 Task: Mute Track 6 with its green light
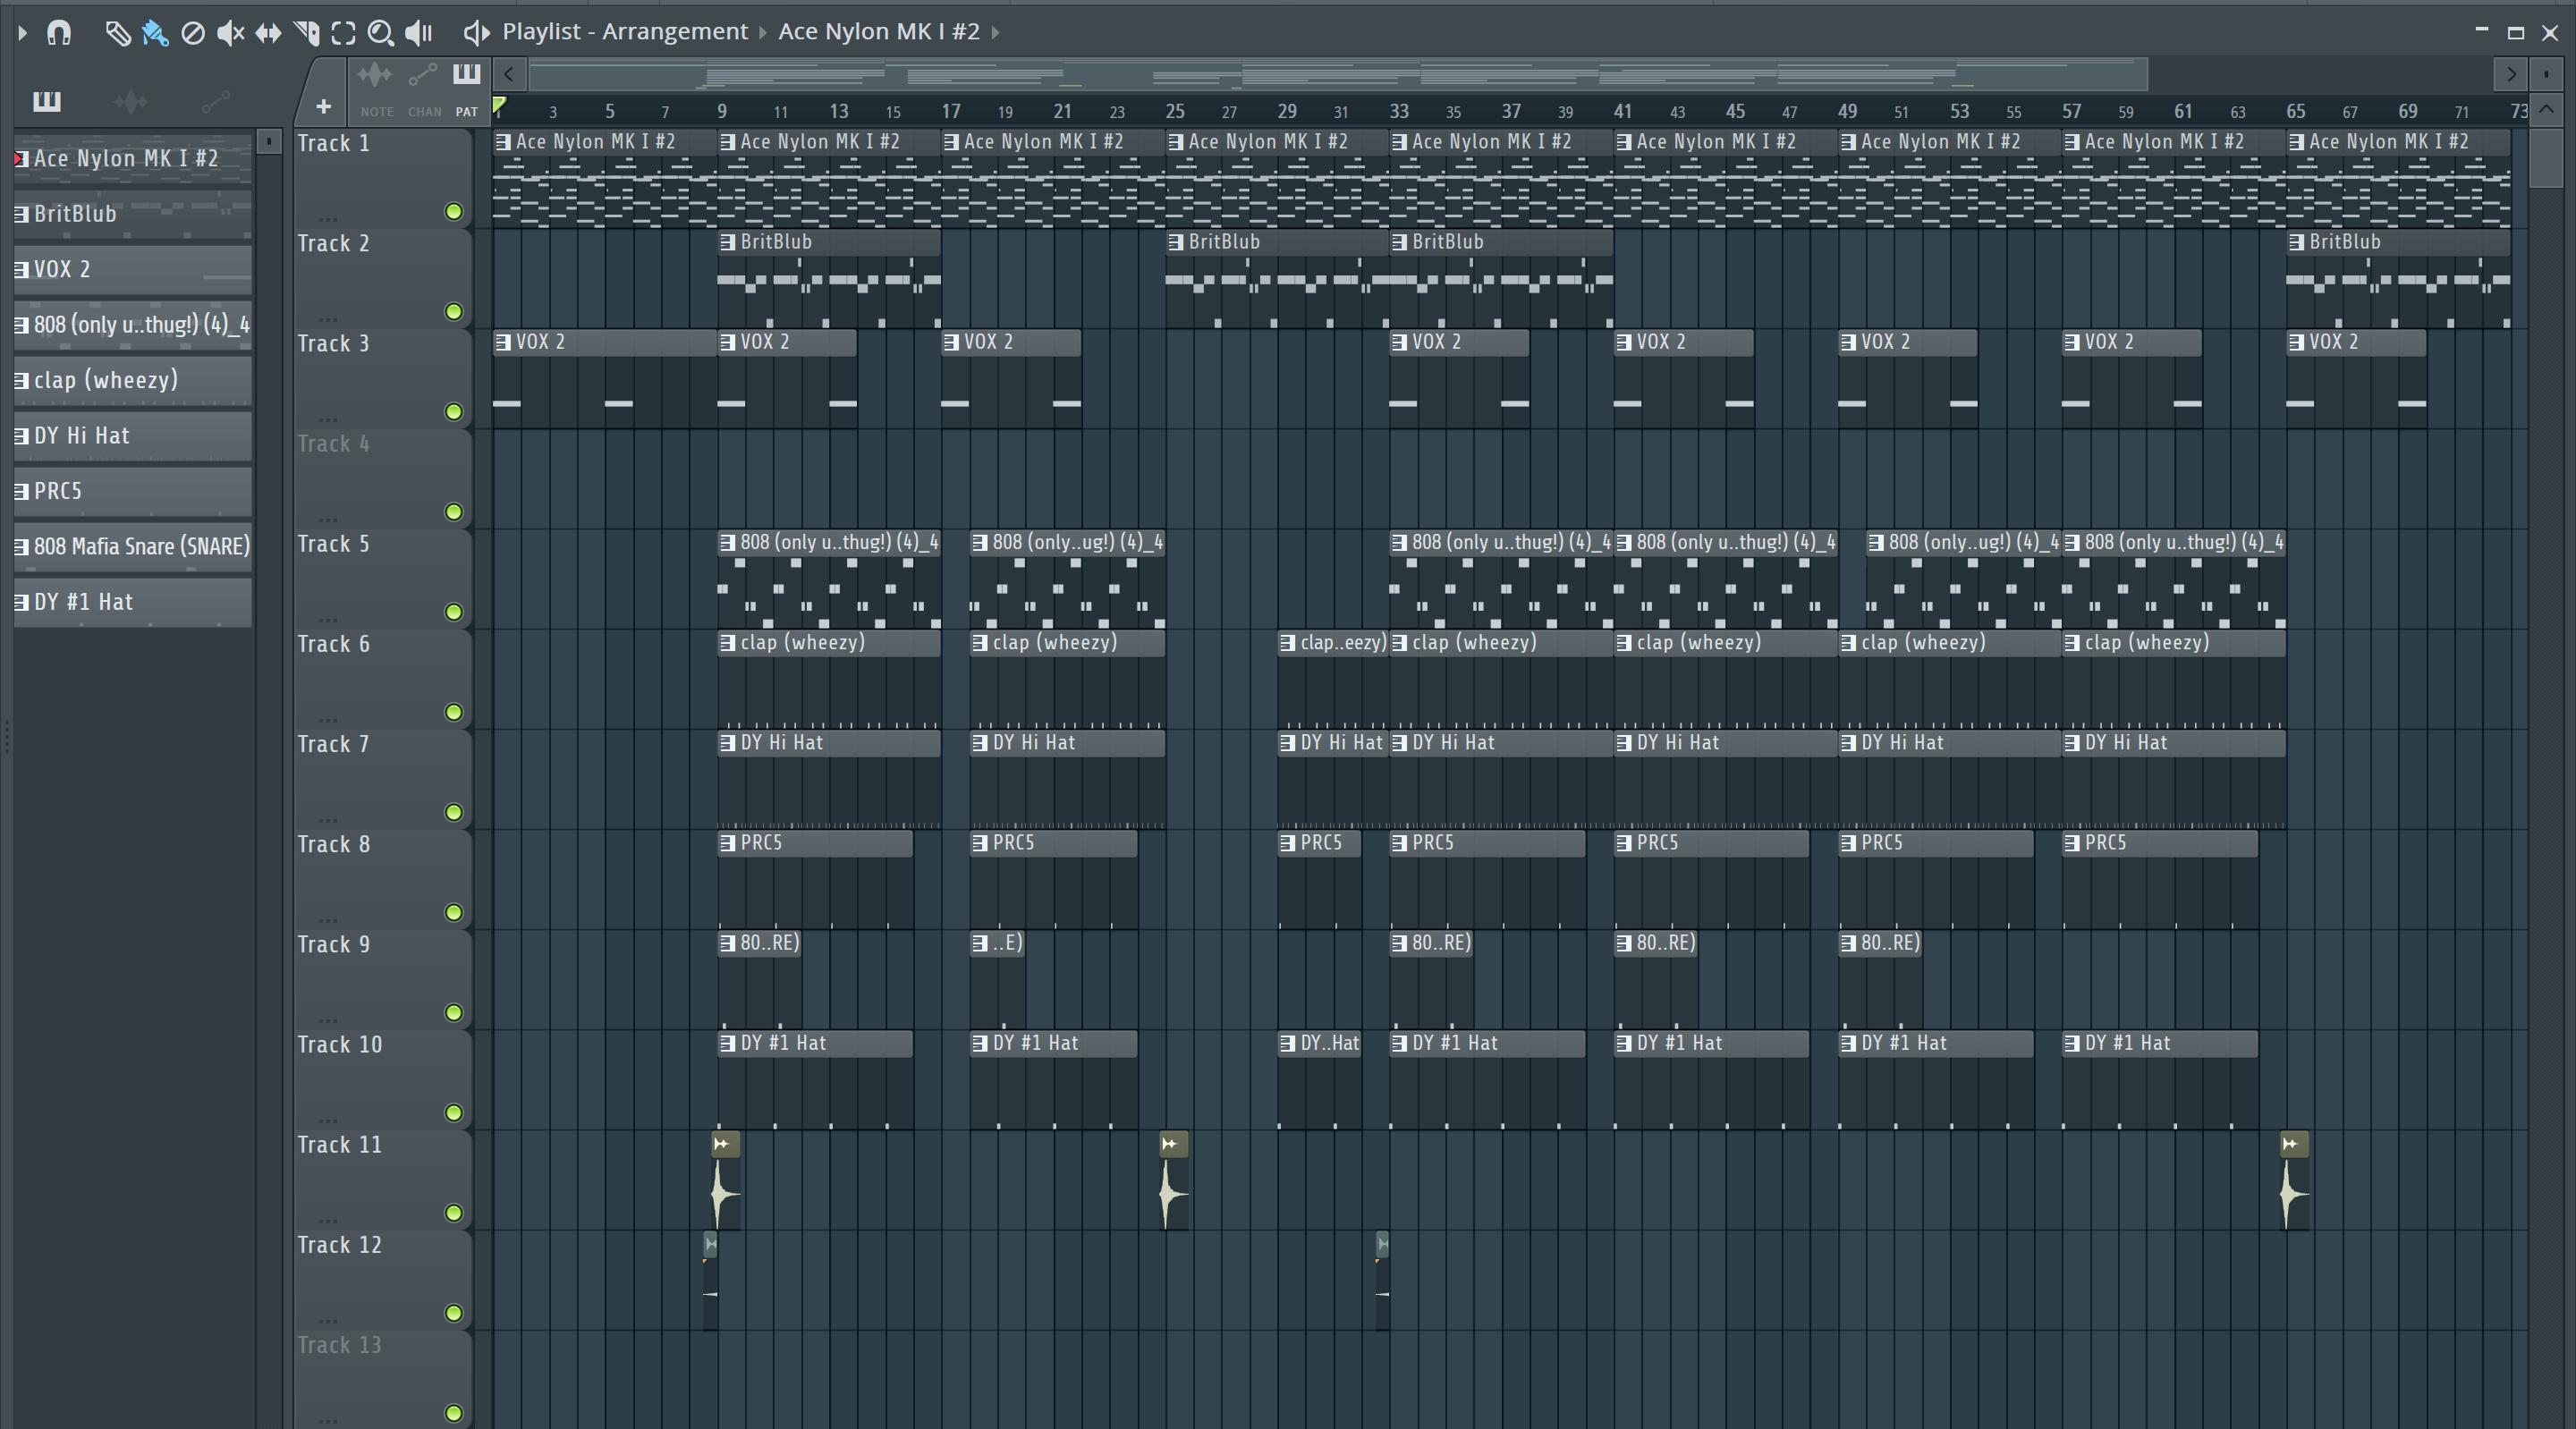click(x=454, y=712)
